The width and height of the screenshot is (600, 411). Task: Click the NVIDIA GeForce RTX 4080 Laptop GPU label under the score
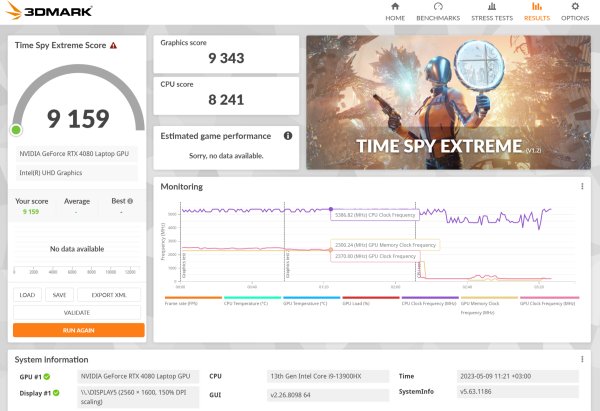(77, 153)
